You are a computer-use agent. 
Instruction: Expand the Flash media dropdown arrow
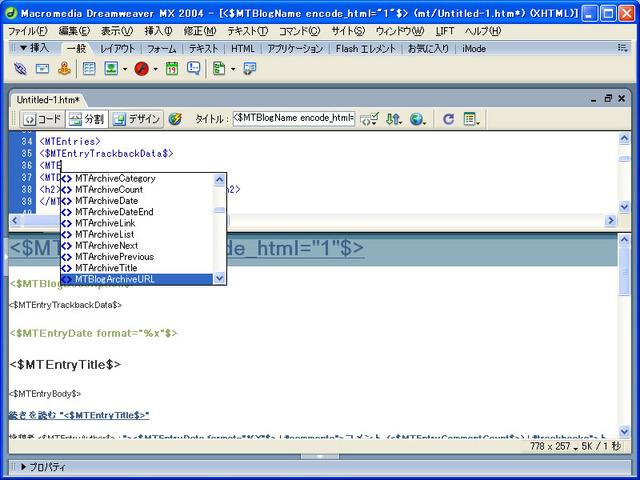coord(156,69)
